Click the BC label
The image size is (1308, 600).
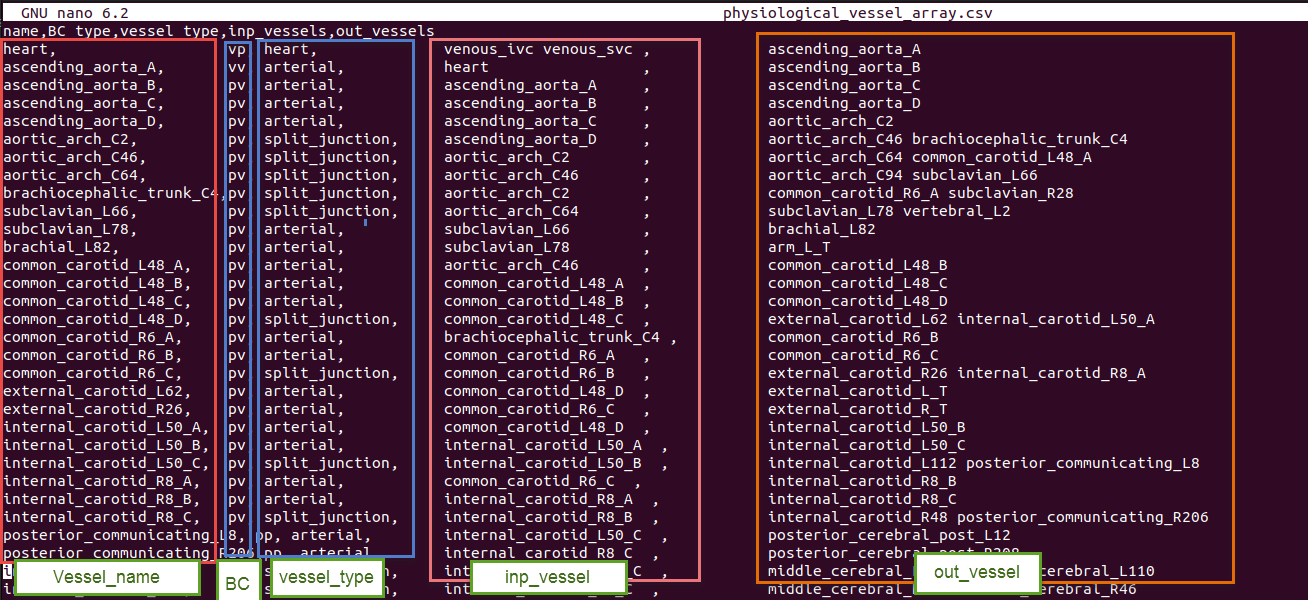pyautogui.click(x=238, y=582)
